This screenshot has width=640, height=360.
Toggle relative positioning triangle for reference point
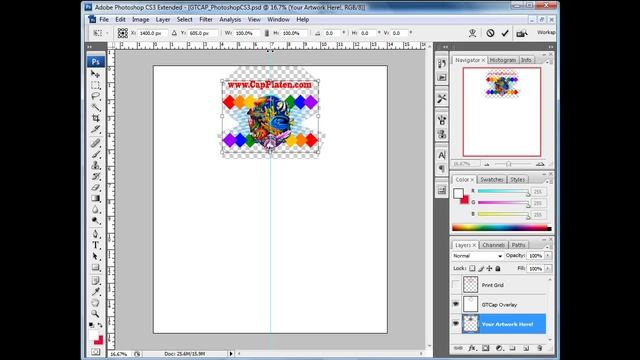coord(174,33)
